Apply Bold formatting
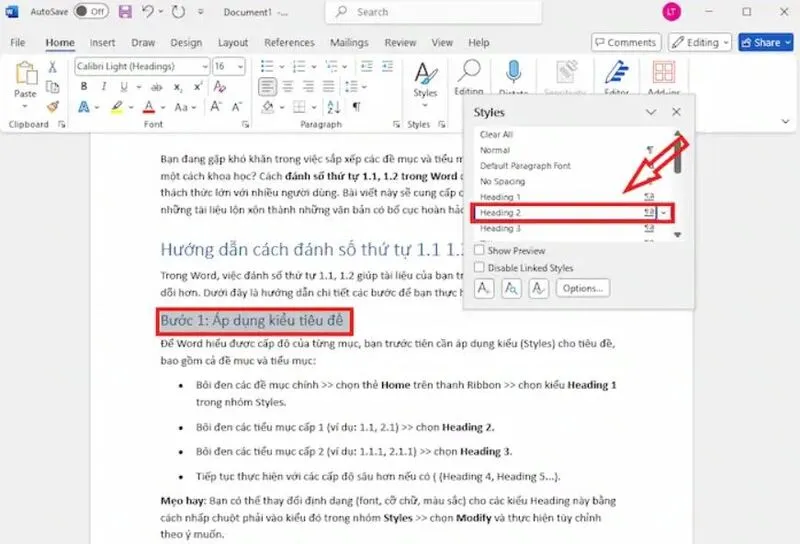 [x=84, y=87]
